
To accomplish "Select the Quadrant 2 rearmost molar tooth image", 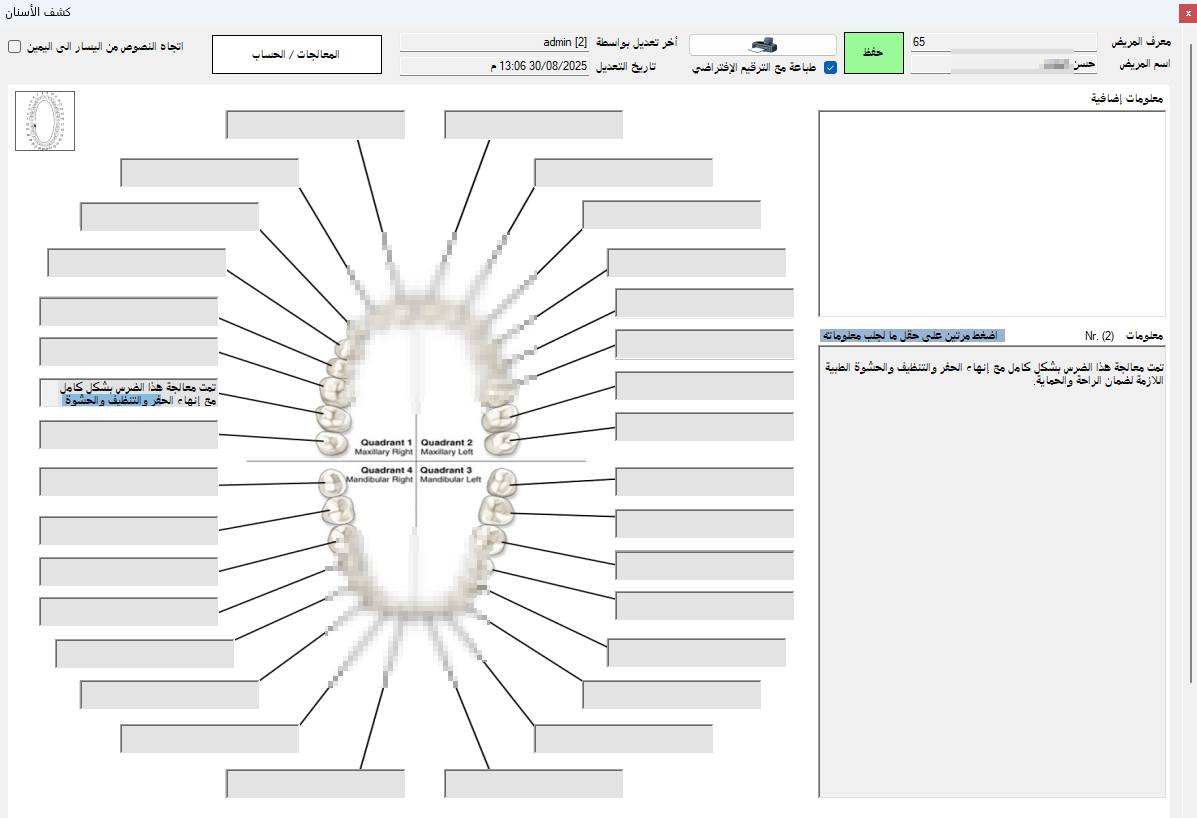I will [x=501, y=440].
